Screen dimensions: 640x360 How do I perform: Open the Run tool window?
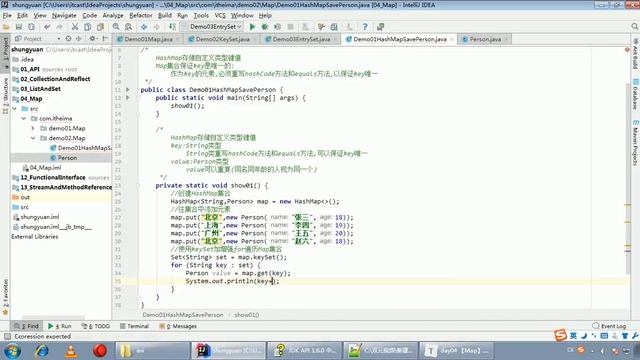(60, 326)
